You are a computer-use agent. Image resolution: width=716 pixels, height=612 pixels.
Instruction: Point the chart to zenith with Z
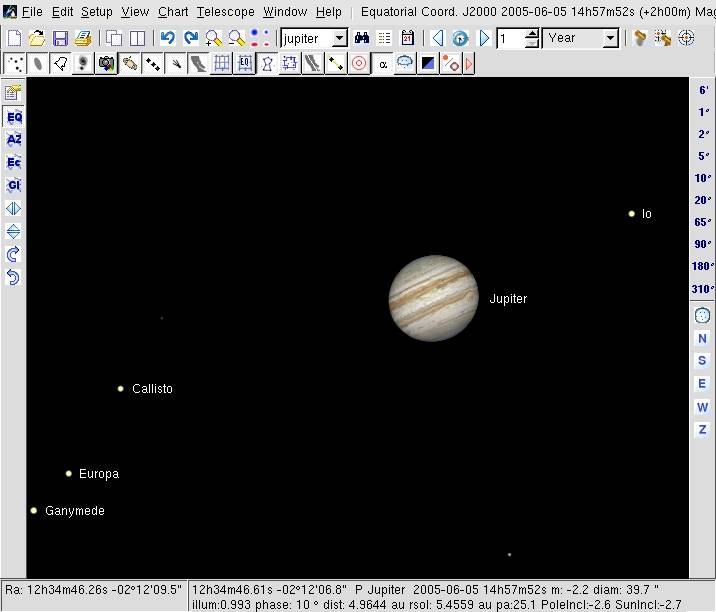(702, 429)
